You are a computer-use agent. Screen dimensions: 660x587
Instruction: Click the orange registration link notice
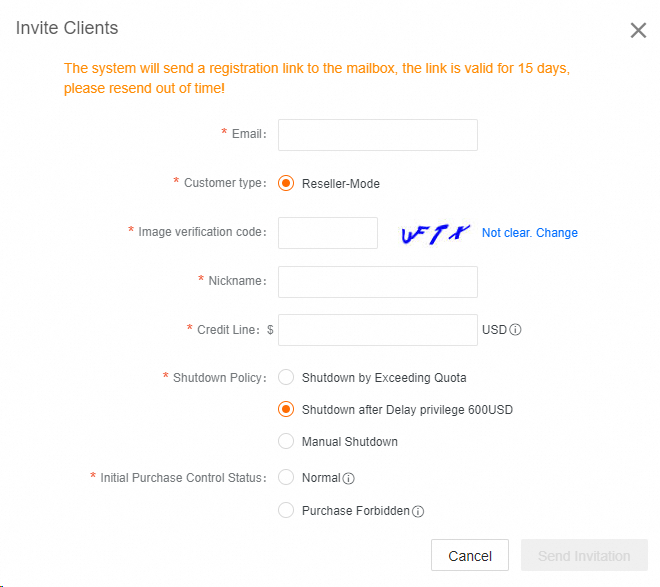(316, 78)
